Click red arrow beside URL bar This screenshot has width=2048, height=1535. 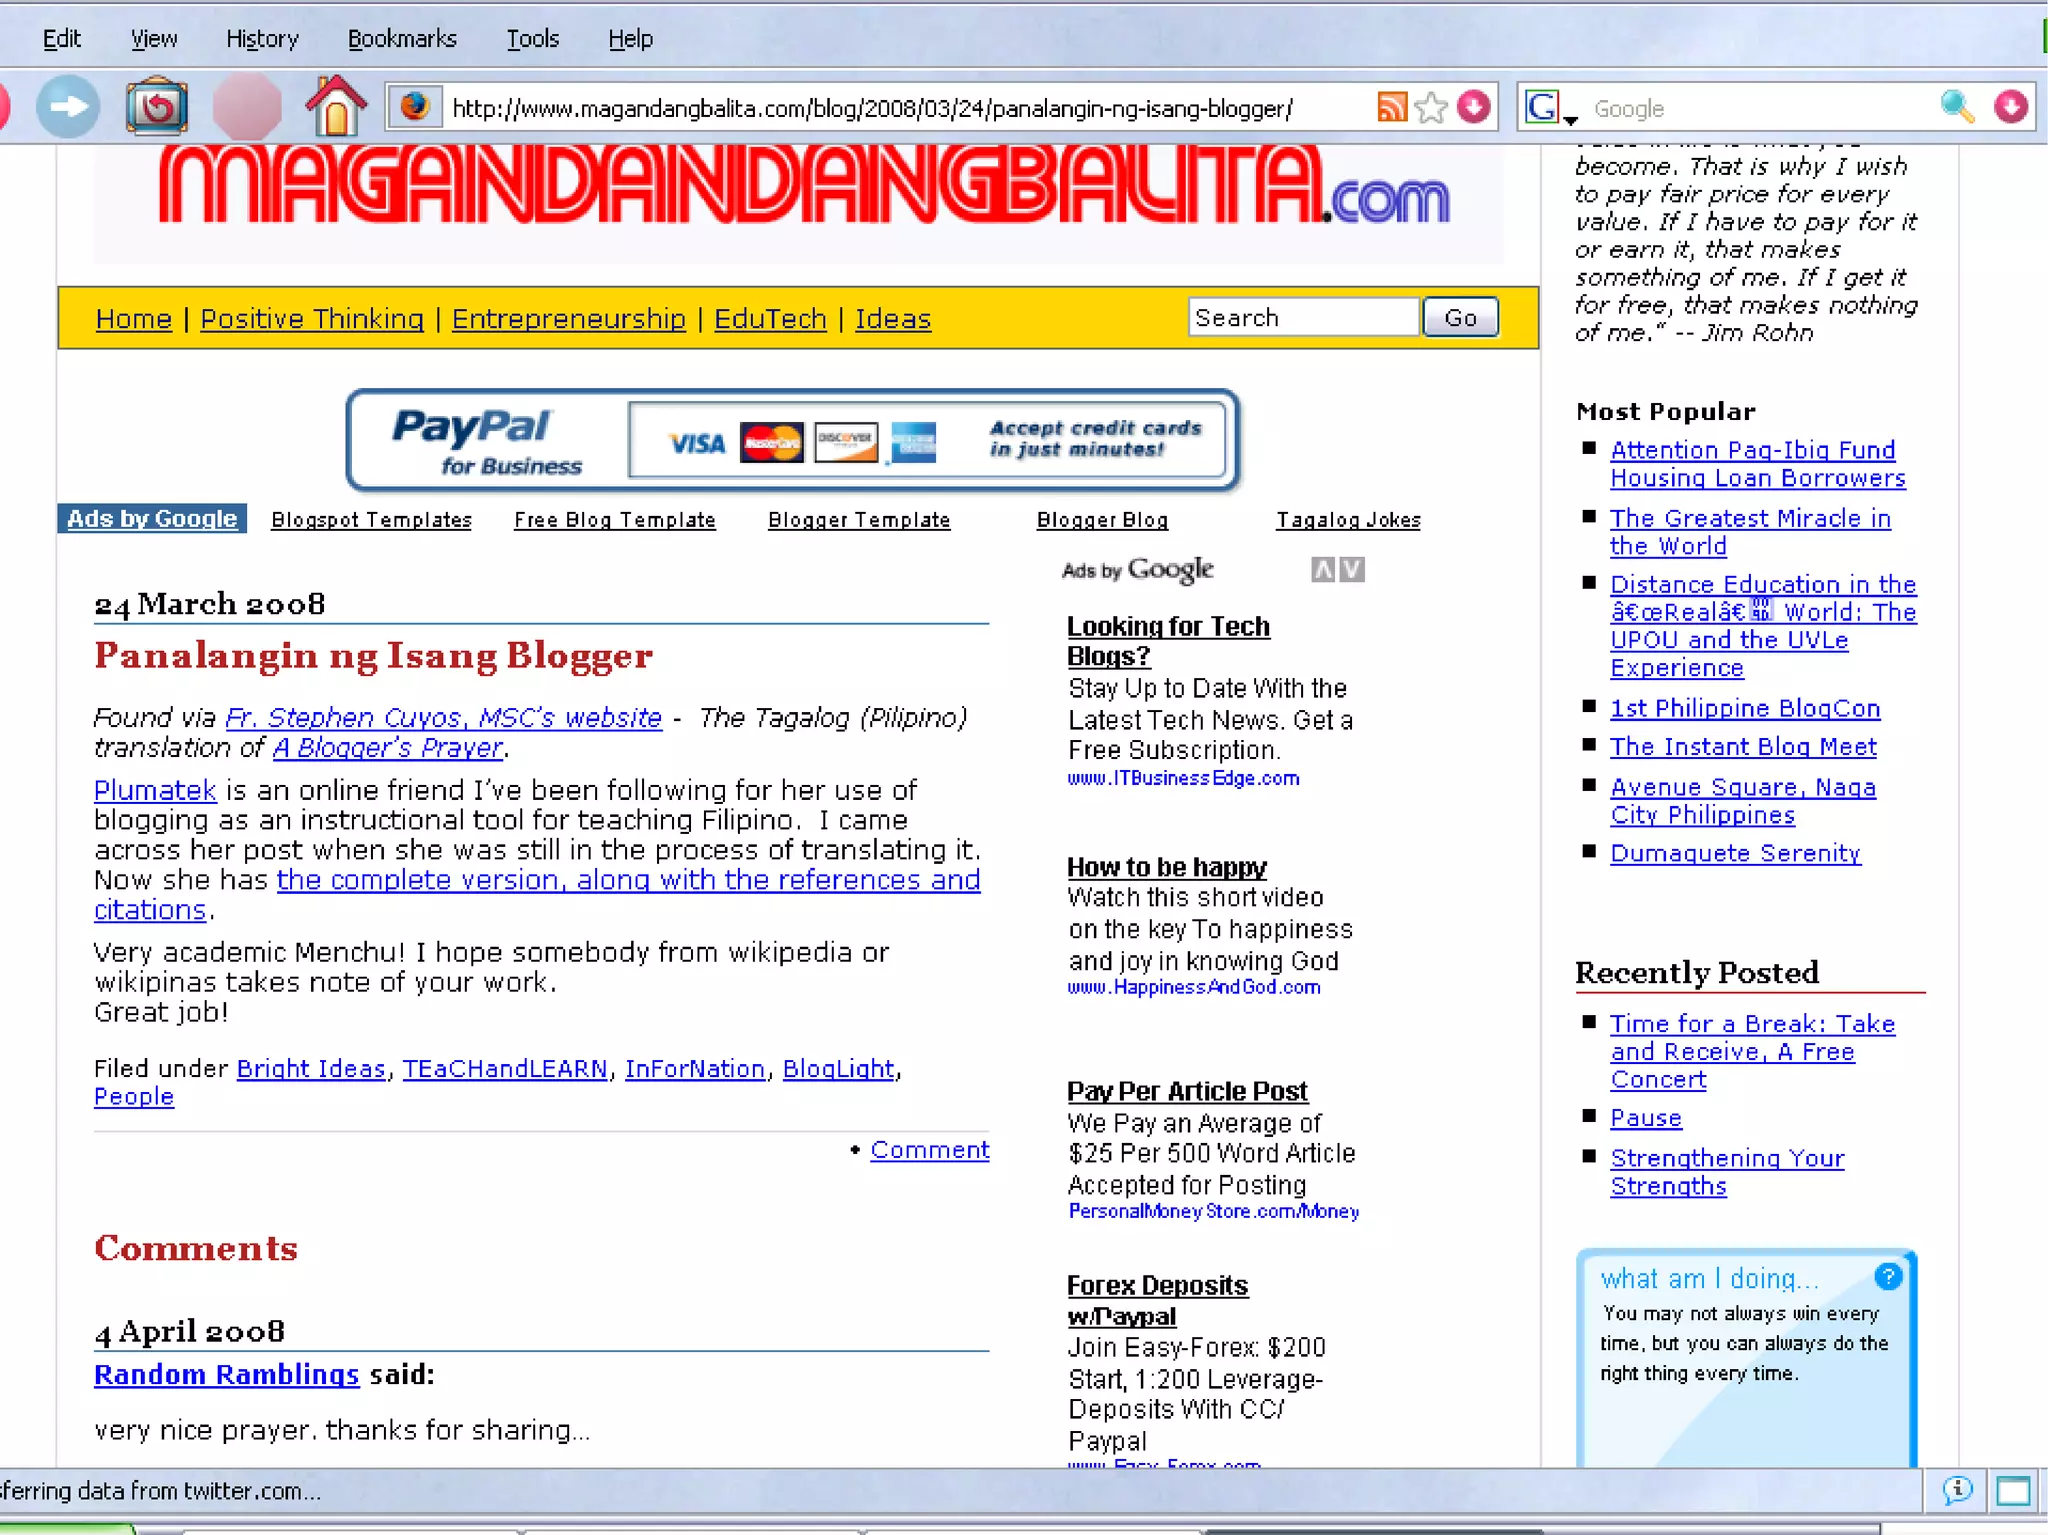[x=1473, y=107]
